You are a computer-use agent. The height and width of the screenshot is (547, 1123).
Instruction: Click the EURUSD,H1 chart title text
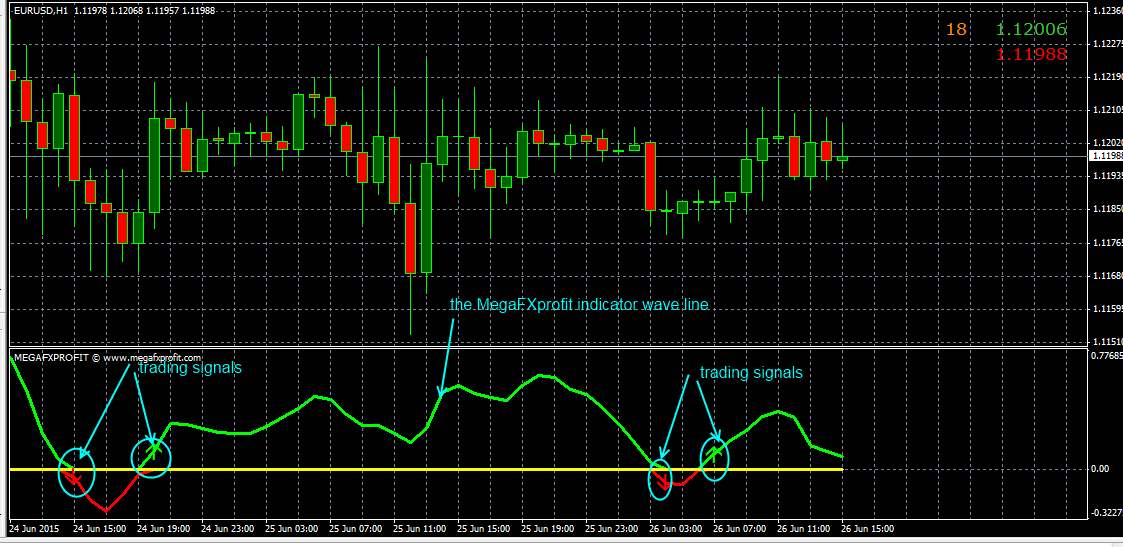[41, 11]
